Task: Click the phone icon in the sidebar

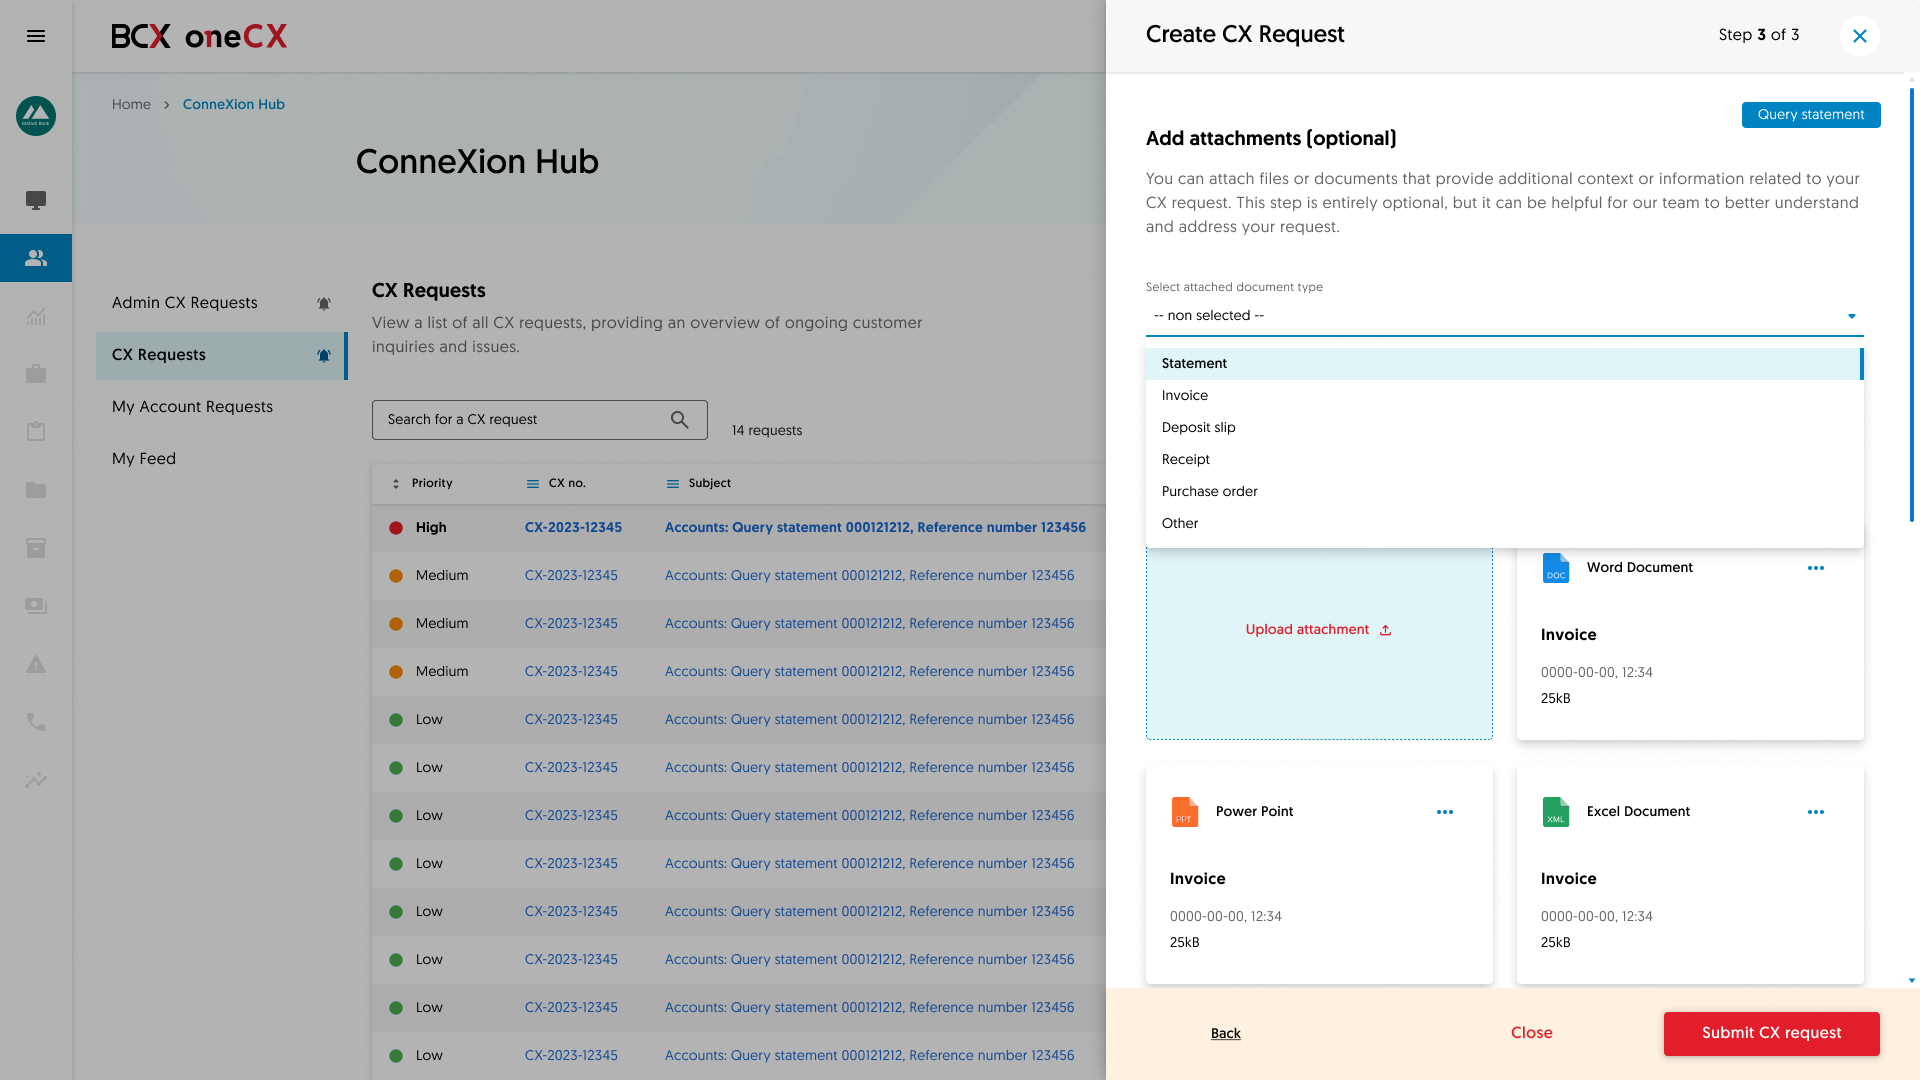Action: pos(36,722)
